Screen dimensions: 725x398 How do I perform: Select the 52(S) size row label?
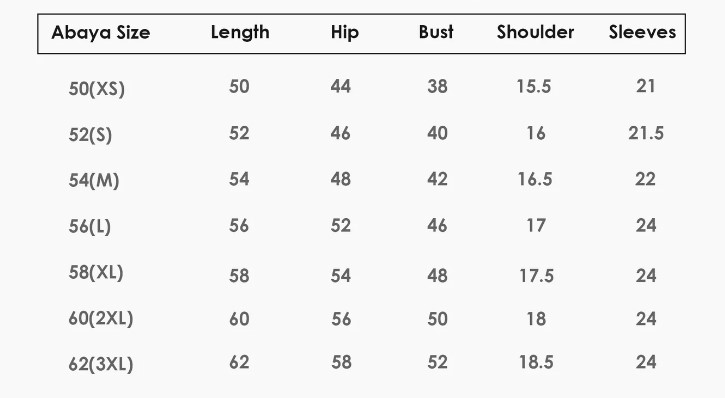pos(90,135)
